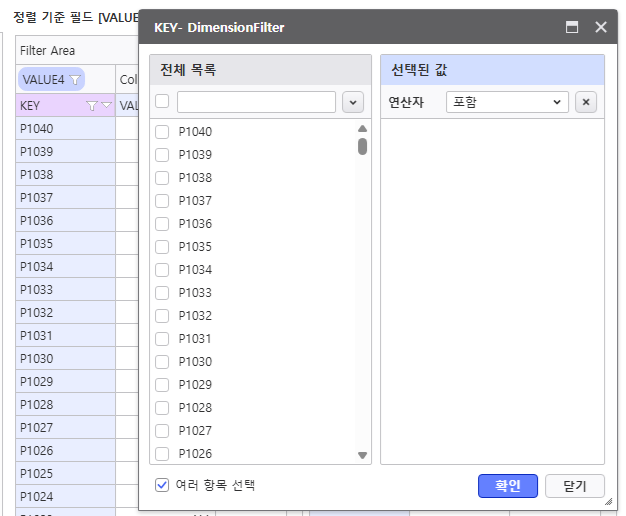Clear the operator with X button
The width and height of the screenshot is (626, 516).
coord(587,102)
